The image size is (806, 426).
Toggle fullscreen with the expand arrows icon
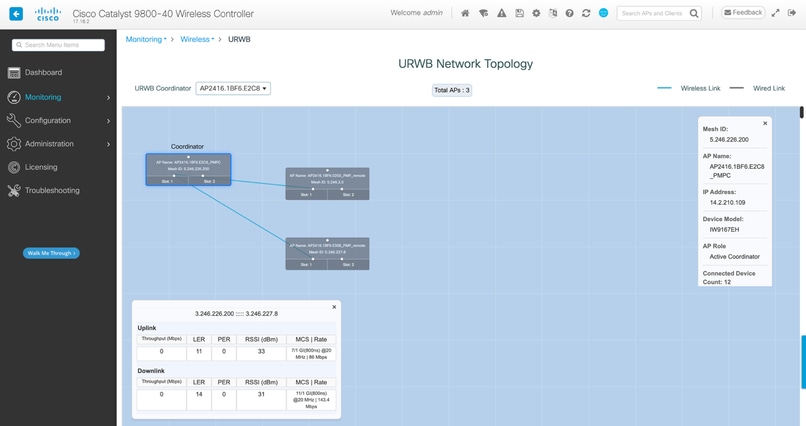775,13
